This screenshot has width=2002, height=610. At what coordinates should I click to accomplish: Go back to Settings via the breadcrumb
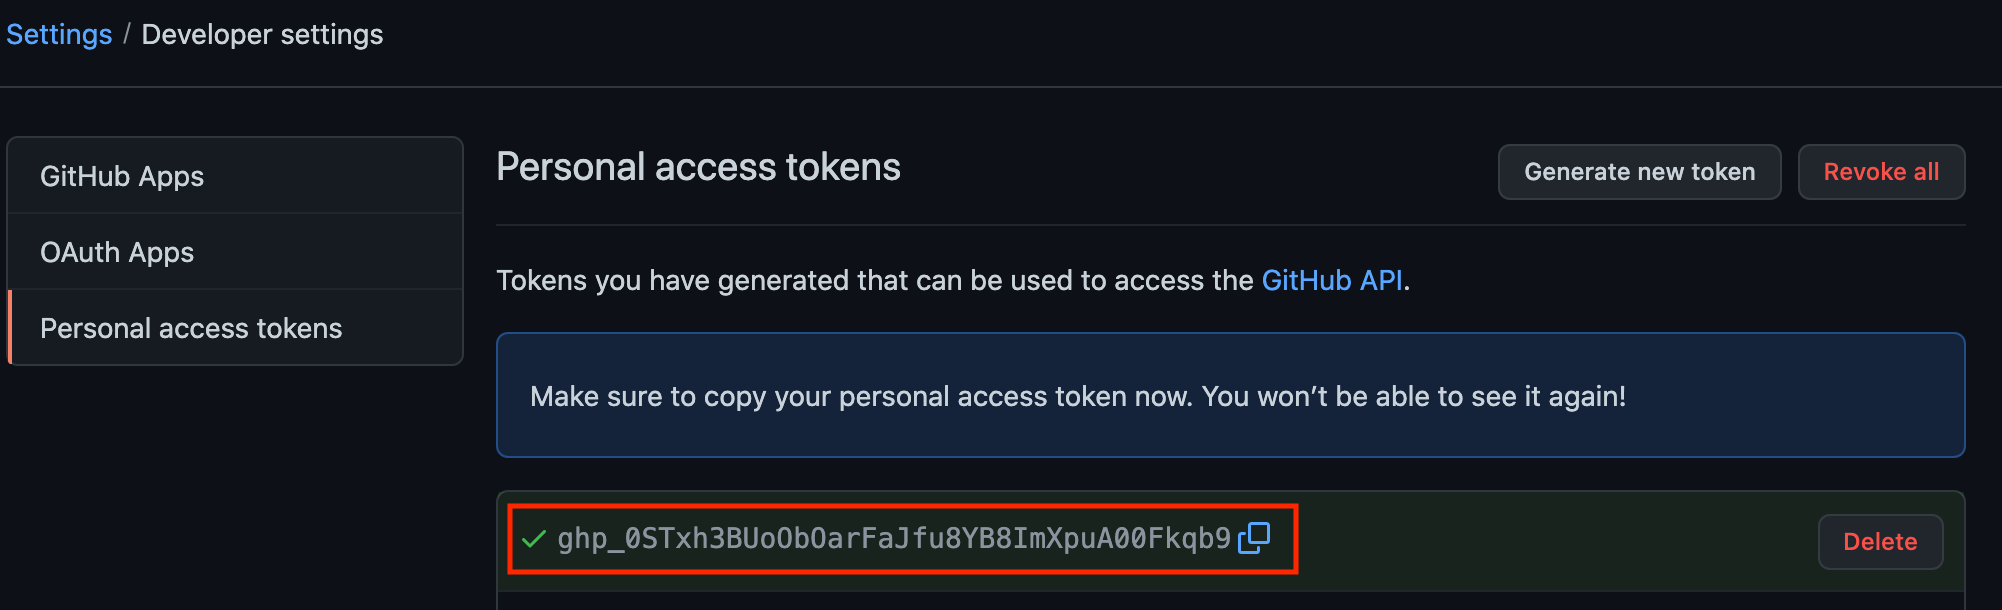click(x=59, y=34)
